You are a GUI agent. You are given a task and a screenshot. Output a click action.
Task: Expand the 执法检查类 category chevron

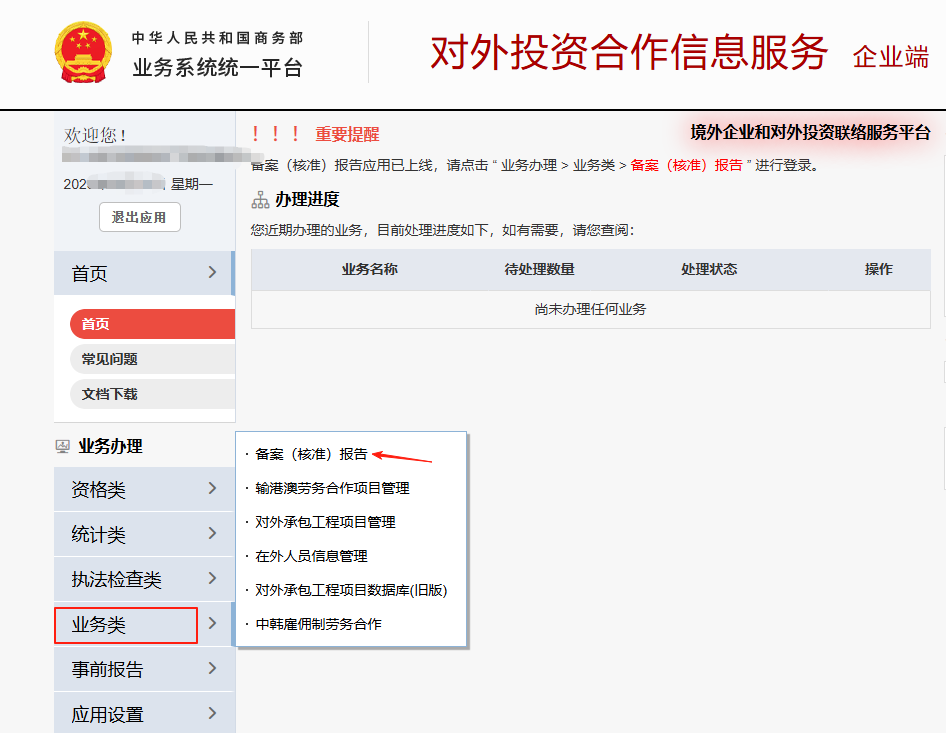click(x=212, y=579)
